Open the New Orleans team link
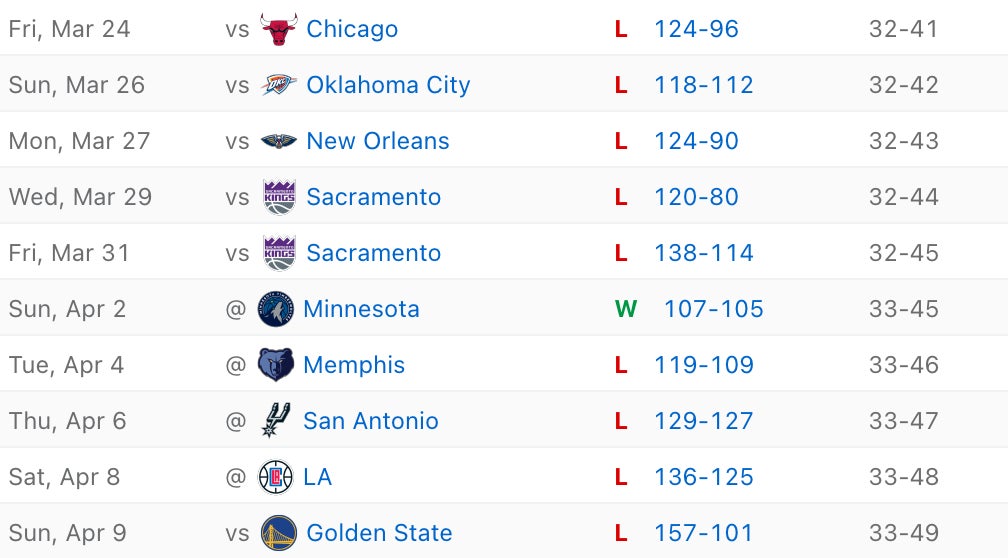This screenshot has height=558, width=1008. coord(378,141)
